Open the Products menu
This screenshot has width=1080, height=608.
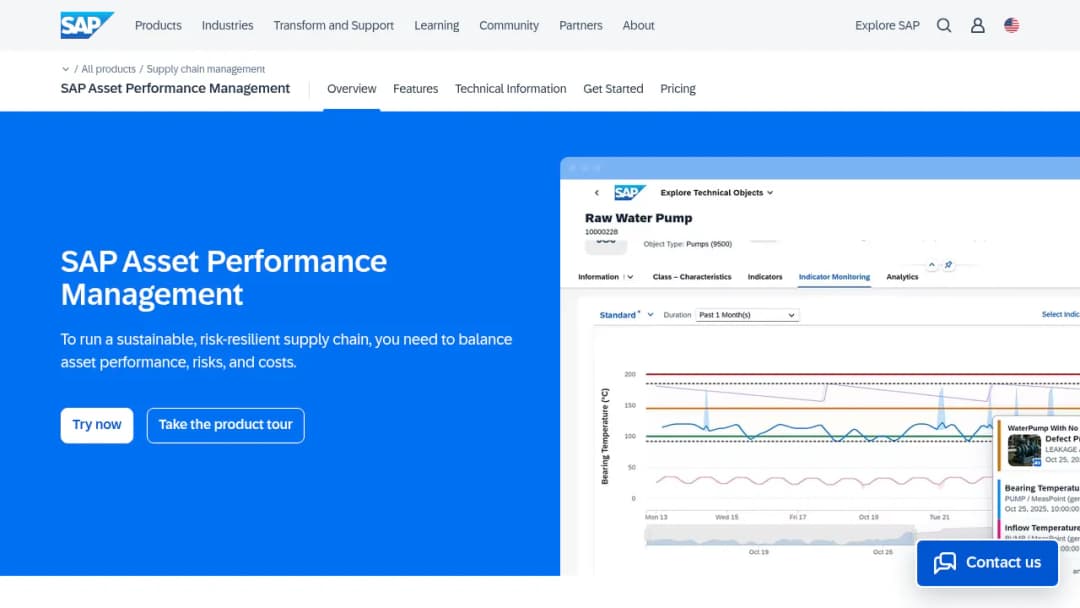(158, 25)
